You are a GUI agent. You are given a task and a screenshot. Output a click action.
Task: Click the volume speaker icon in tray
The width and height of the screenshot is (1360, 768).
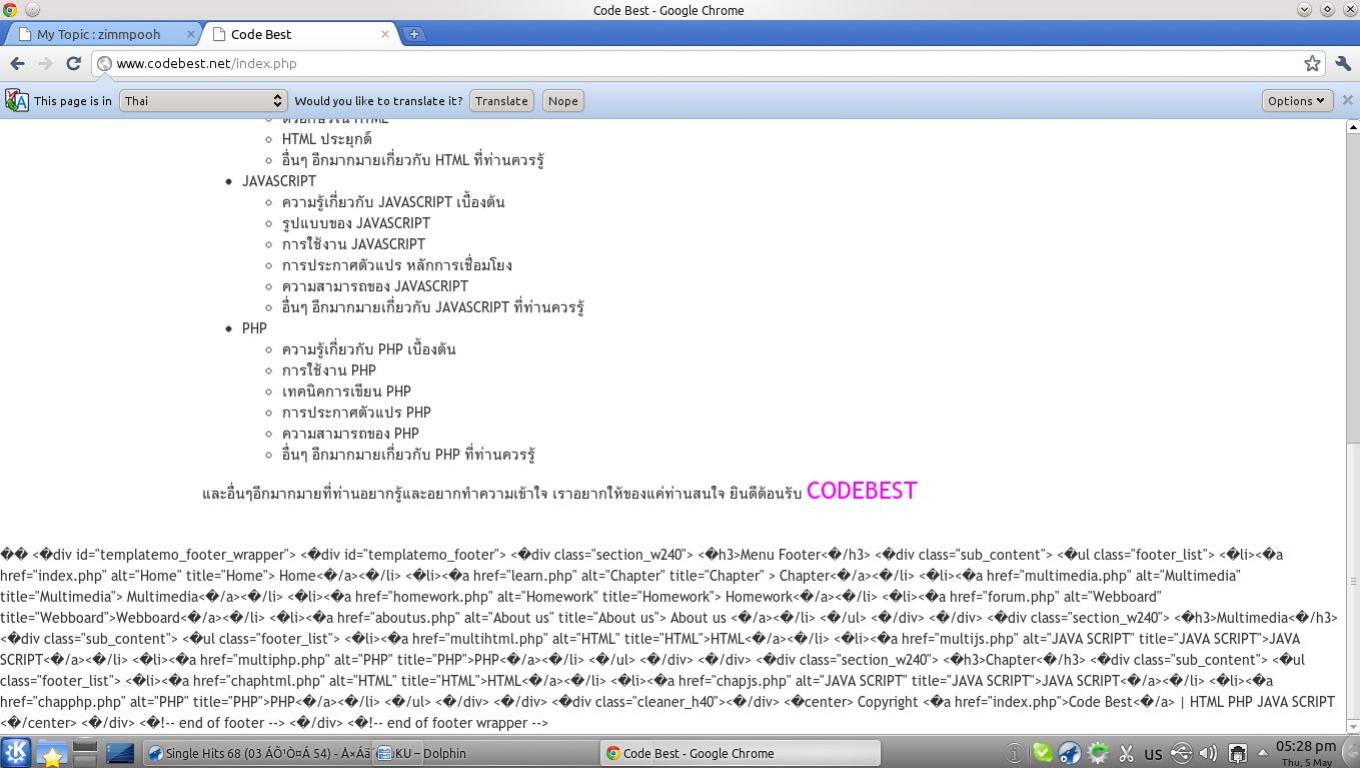click(x=1208, y=753)
